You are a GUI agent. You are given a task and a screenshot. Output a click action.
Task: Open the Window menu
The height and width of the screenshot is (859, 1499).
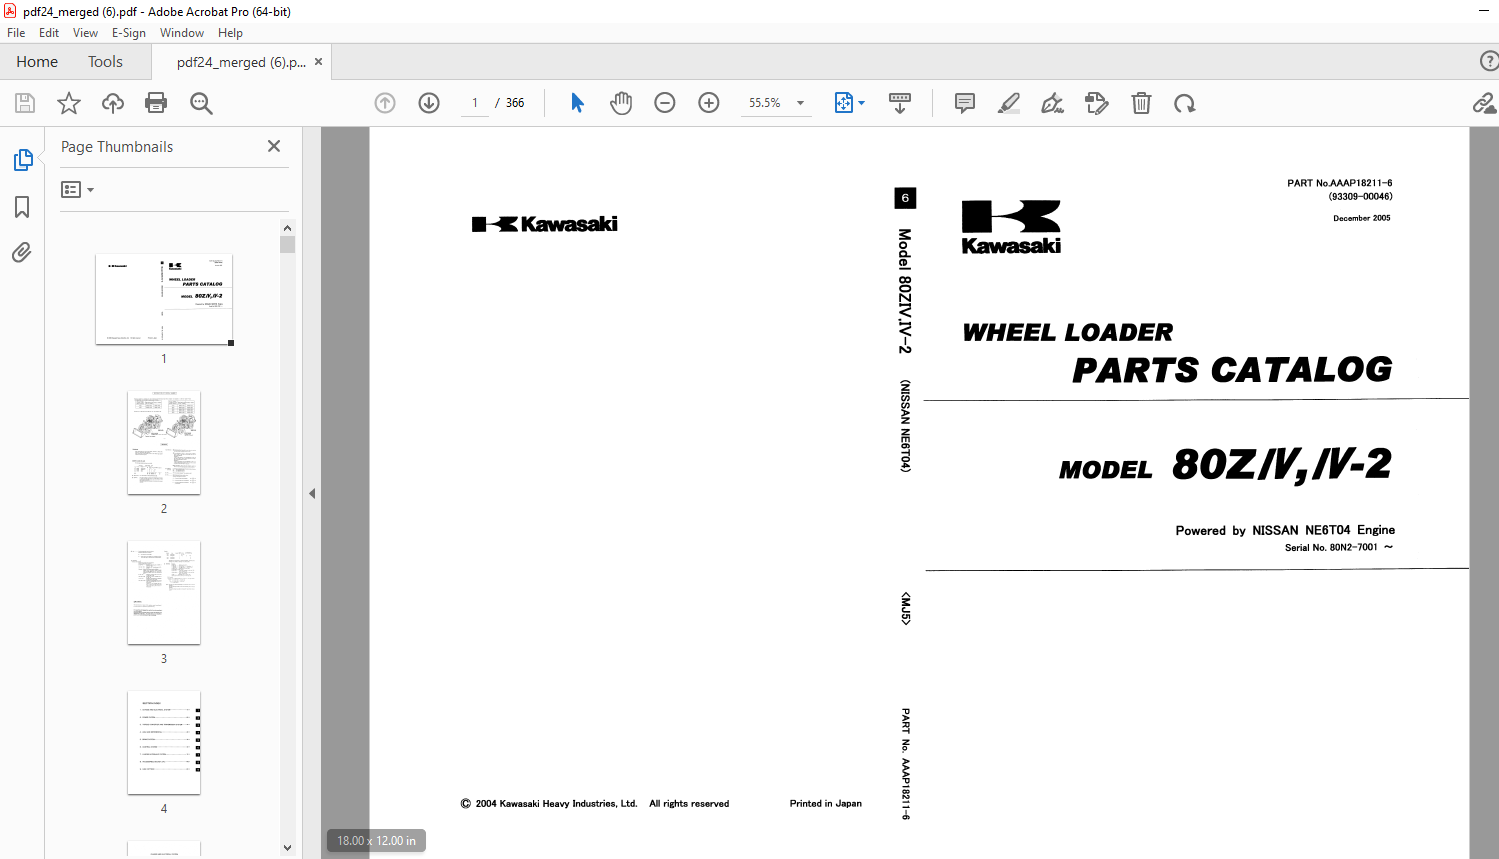pyautogui.click(x=182, y=33)
